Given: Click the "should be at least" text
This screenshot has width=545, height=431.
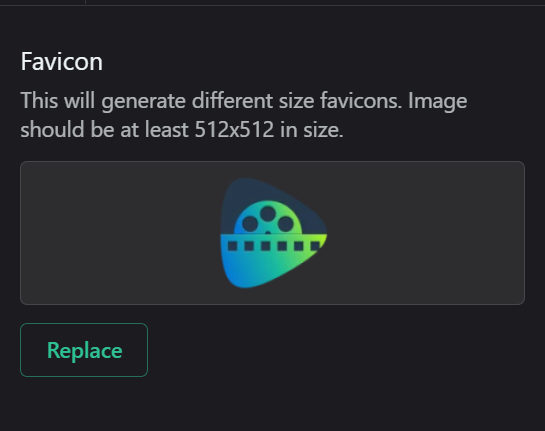Looking at the screenshot, I should pos(104,130).
